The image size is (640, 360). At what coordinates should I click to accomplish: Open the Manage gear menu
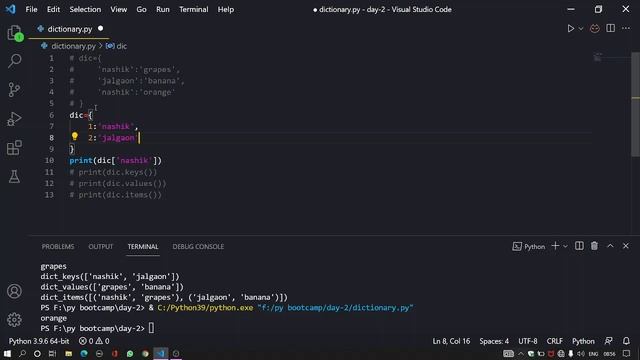(x=14, y=320)
